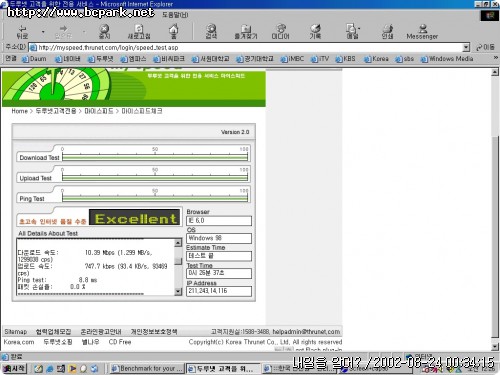Image resolution: width=500 pixels, height=375 pixels.
Task: Click the details box scroll down arrow
Action: pyautogui.click(x=178, y=292)
